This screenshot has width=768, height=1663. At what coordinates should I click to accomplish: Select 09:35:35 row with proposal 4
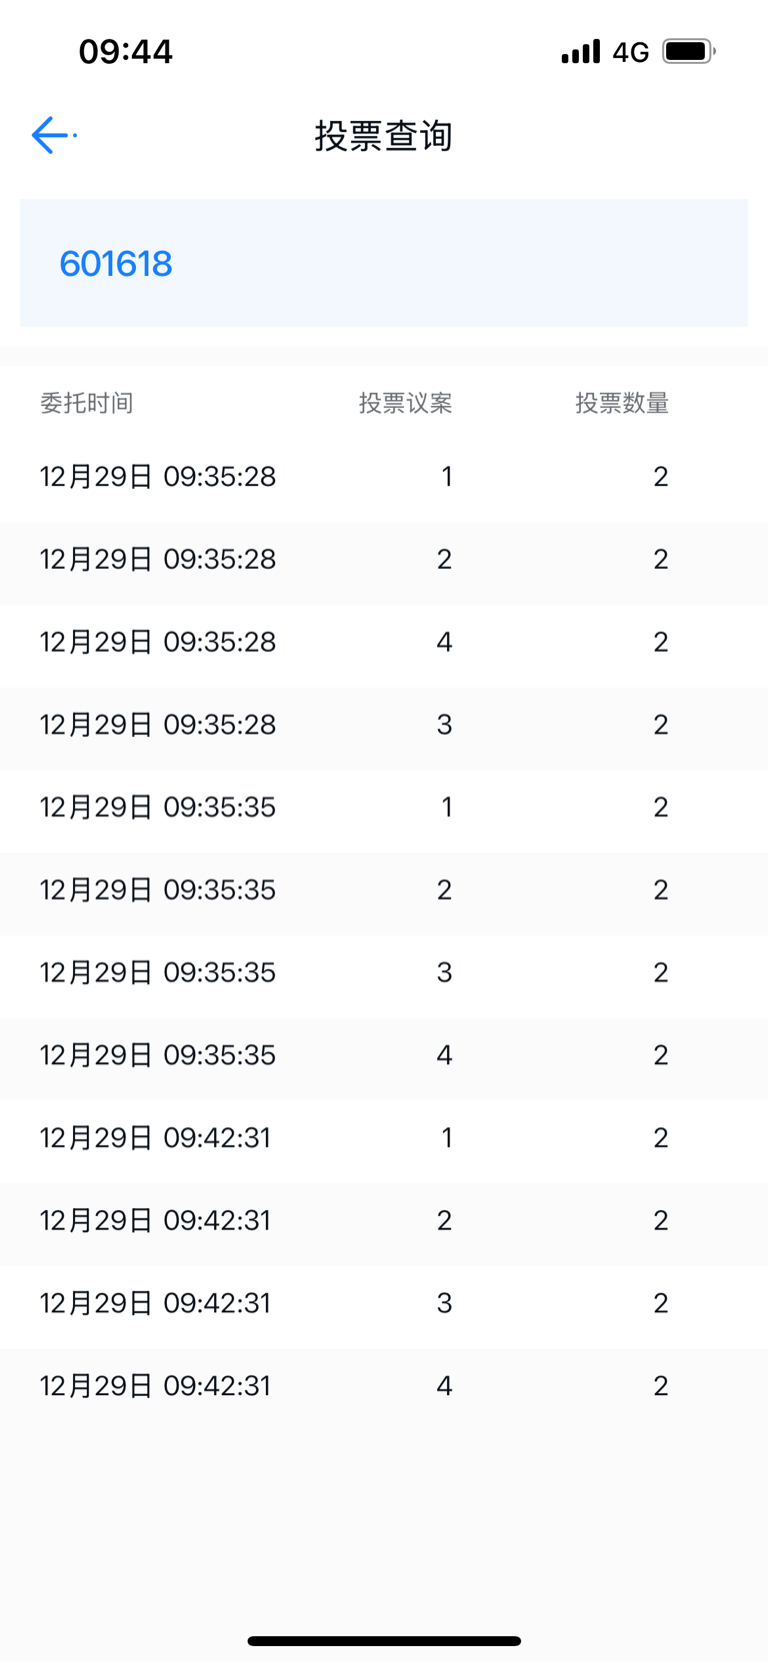[384, 1056]
